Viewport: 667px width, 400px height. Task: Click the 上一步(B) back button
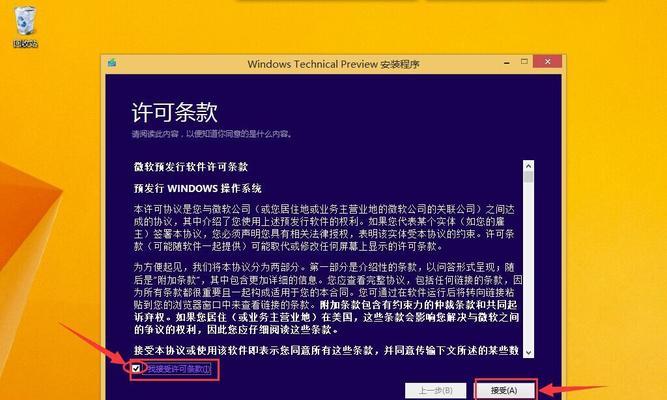(436, 390)
